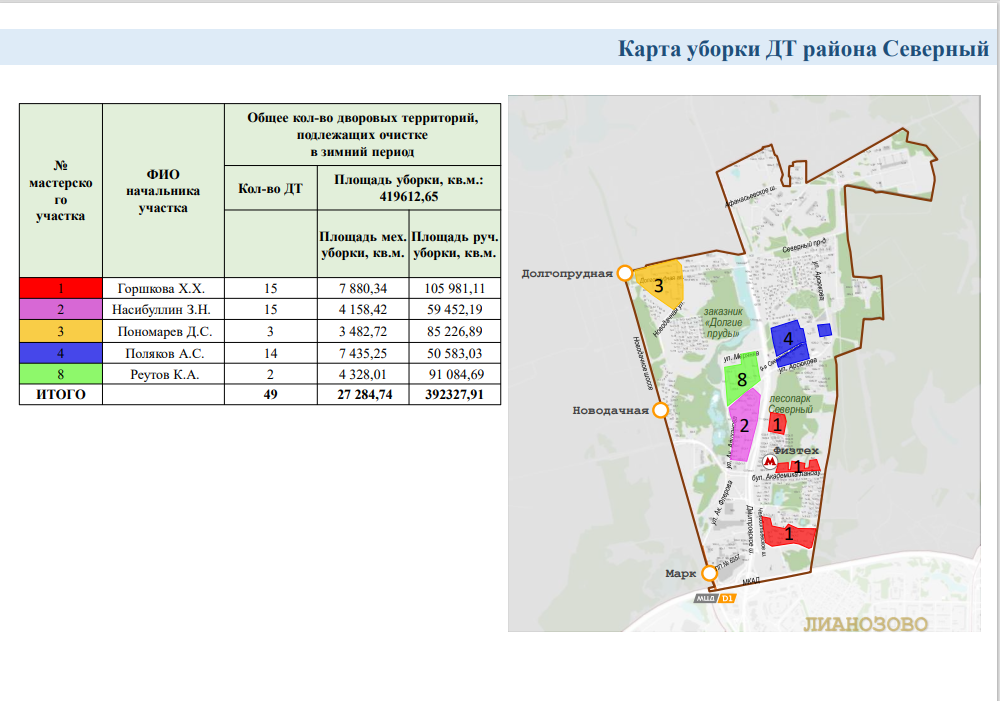Click the count '14' in Поляков row

[270, 353]
